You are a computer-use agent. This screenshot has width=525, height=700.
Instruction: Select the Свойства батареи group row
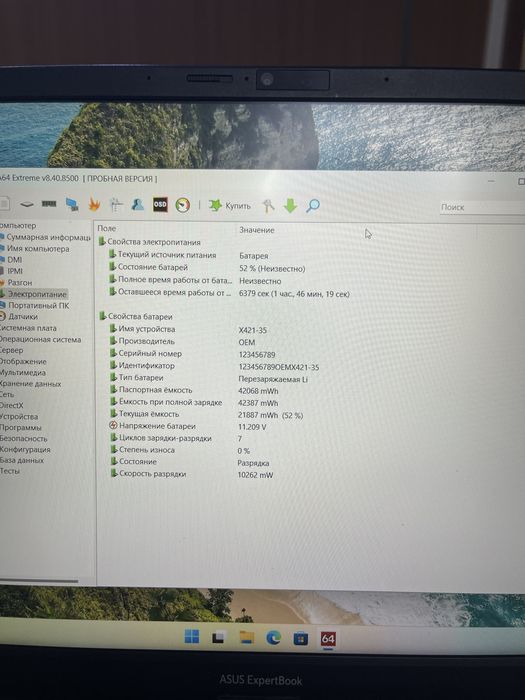point(136,317)
